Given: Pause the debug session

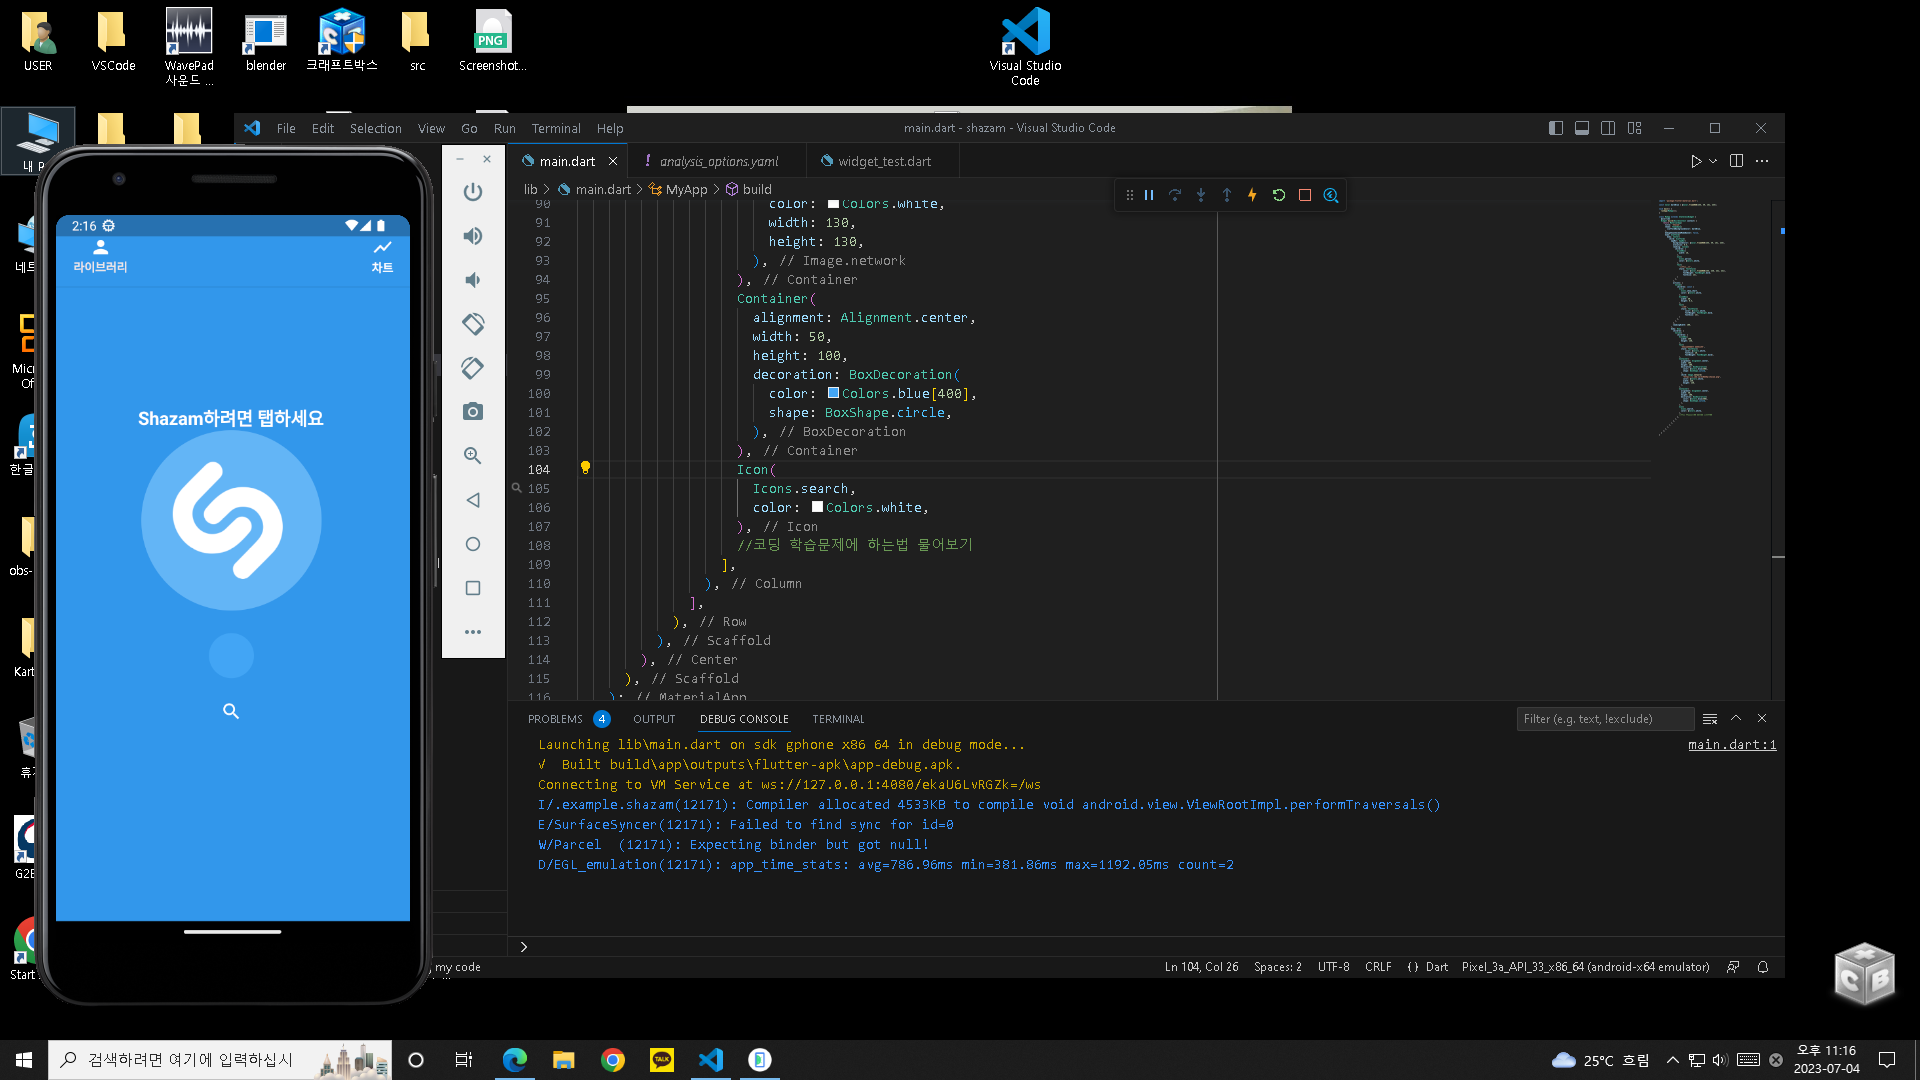Looking at the screenshot, I should (1149, 195).
